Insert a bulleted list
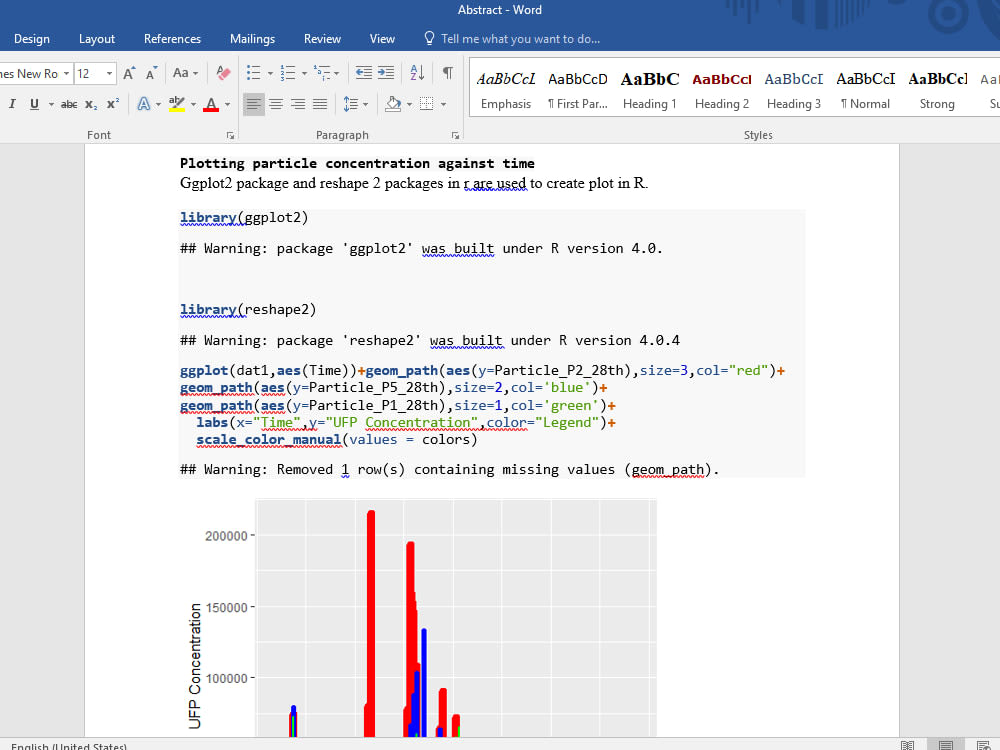The width and height of the screenshot is (1000, 750). pyautogui.click(x=253, y=73)
